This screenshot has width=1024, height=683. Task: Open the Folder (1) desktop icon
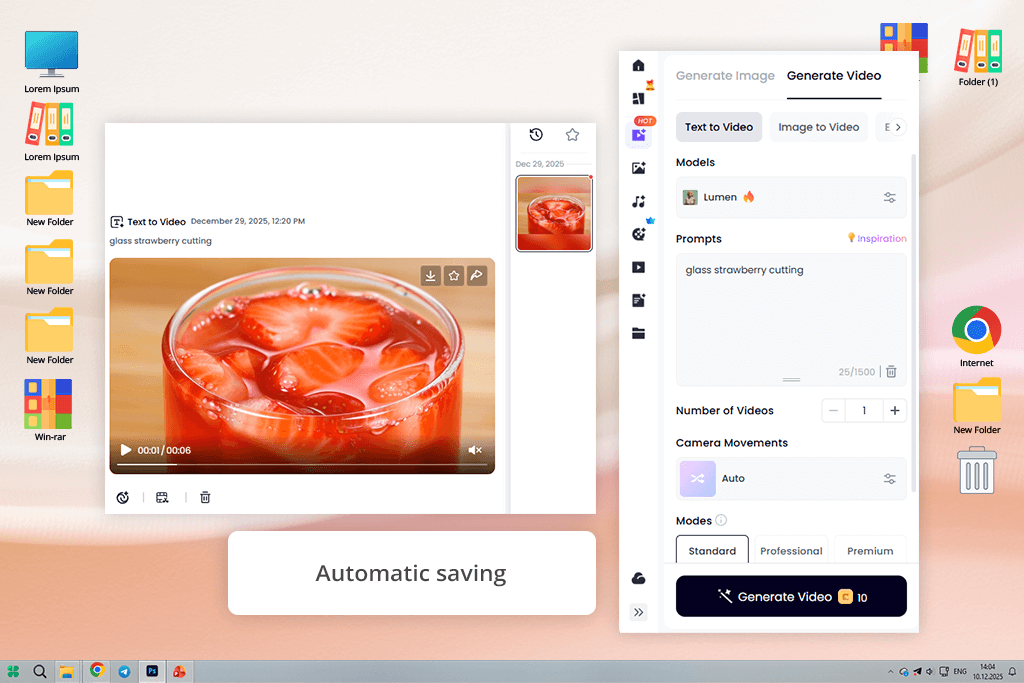(978, 57)
